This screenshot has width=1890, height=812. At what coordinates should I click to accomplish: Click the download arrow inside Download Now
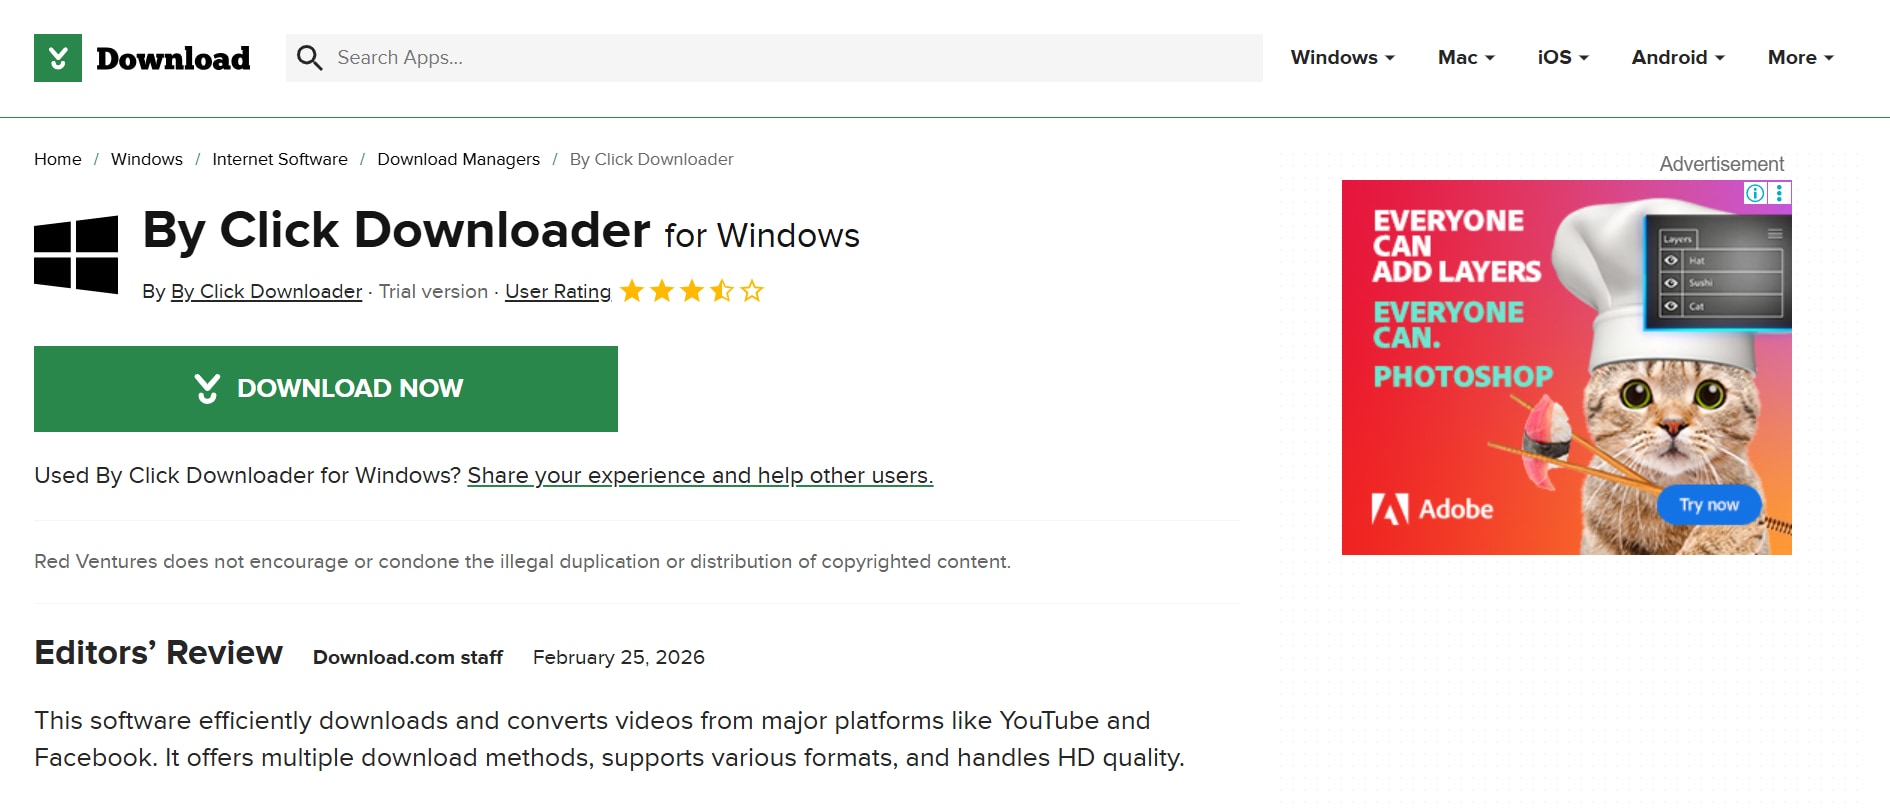coord(207,388)
